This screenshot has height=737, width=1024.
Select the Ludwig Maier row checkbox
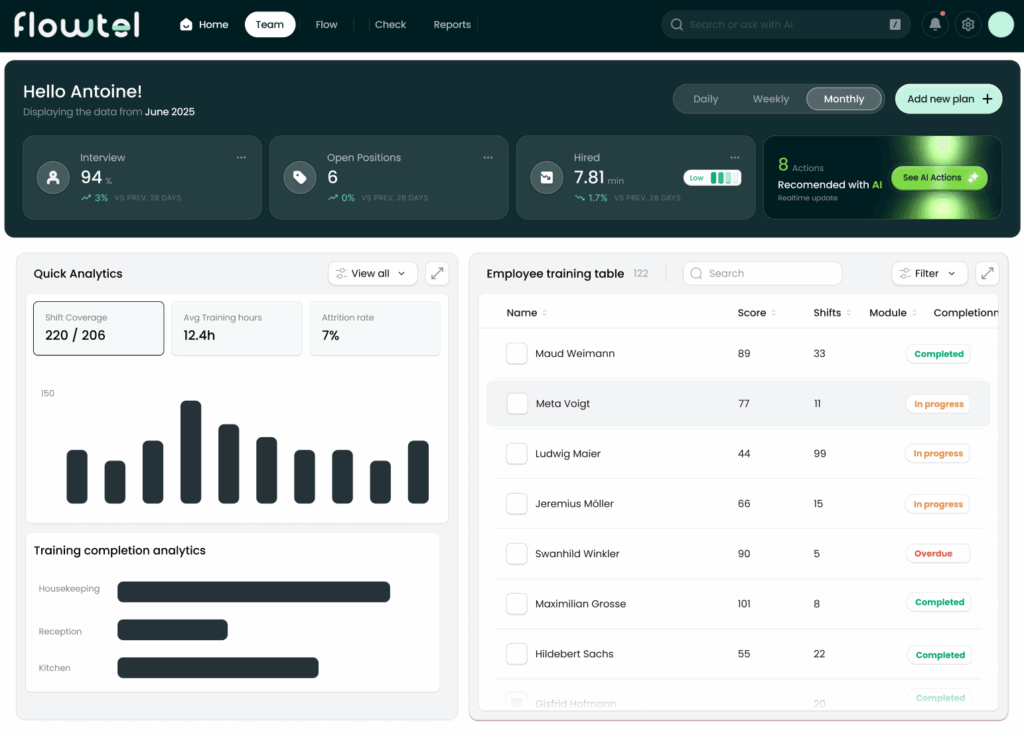516,454
